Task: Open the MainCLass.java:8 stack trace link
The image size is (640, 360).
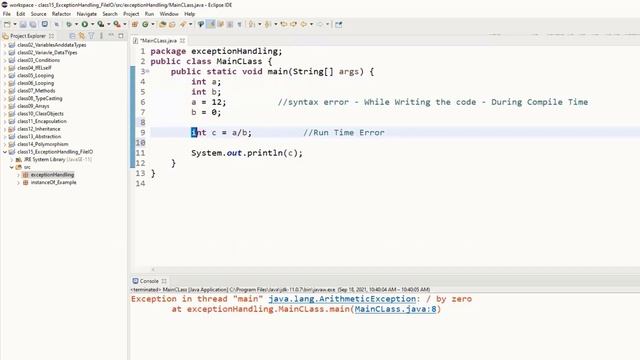Action: point(396,309)
